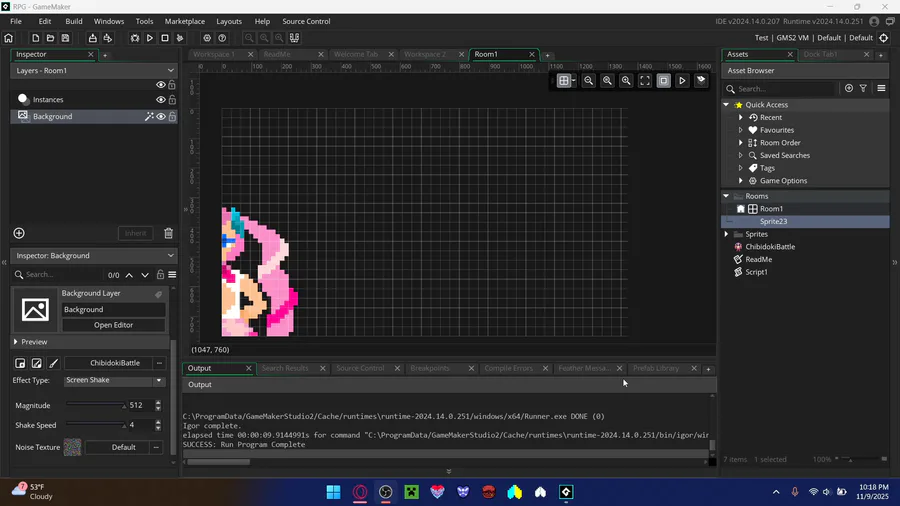Viewport: 900px width, 506px height.
Task: Clean the project cache with the broom icon
Action: [x=180, y=38]
